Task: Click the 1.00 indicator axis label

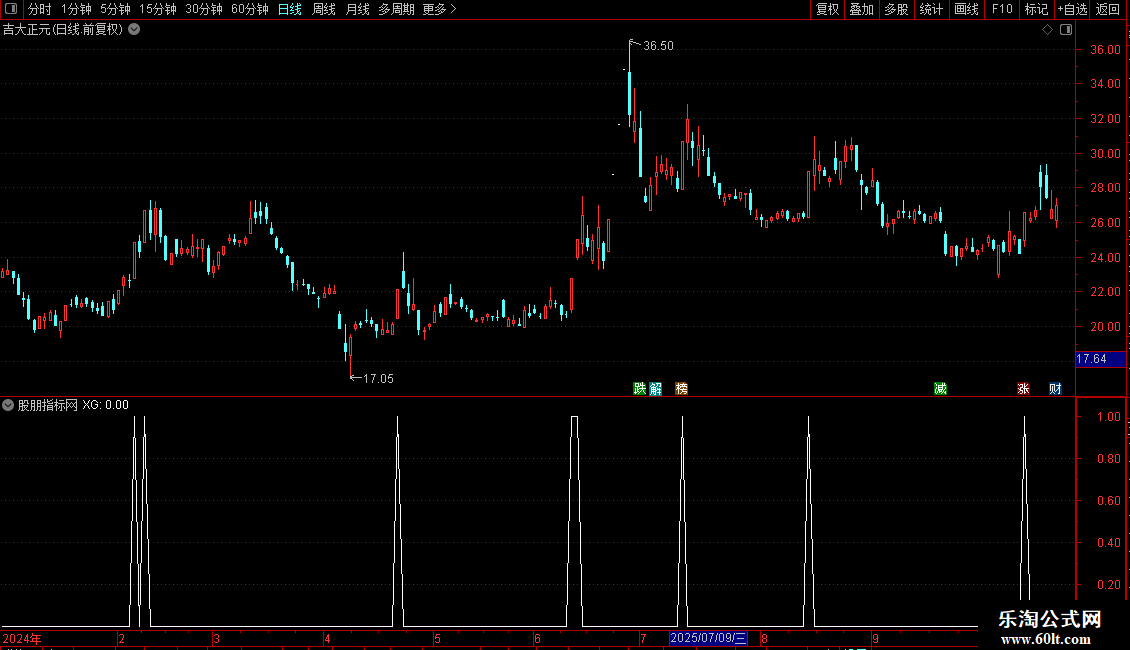Action: tap(1108, 417)
